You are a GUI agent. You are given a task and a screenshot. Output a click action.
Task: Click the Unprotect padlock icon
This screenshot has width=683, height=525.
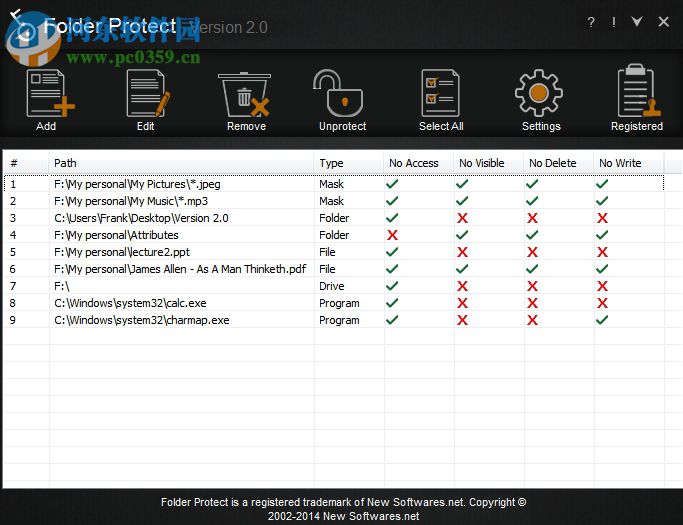click(338, 93)
